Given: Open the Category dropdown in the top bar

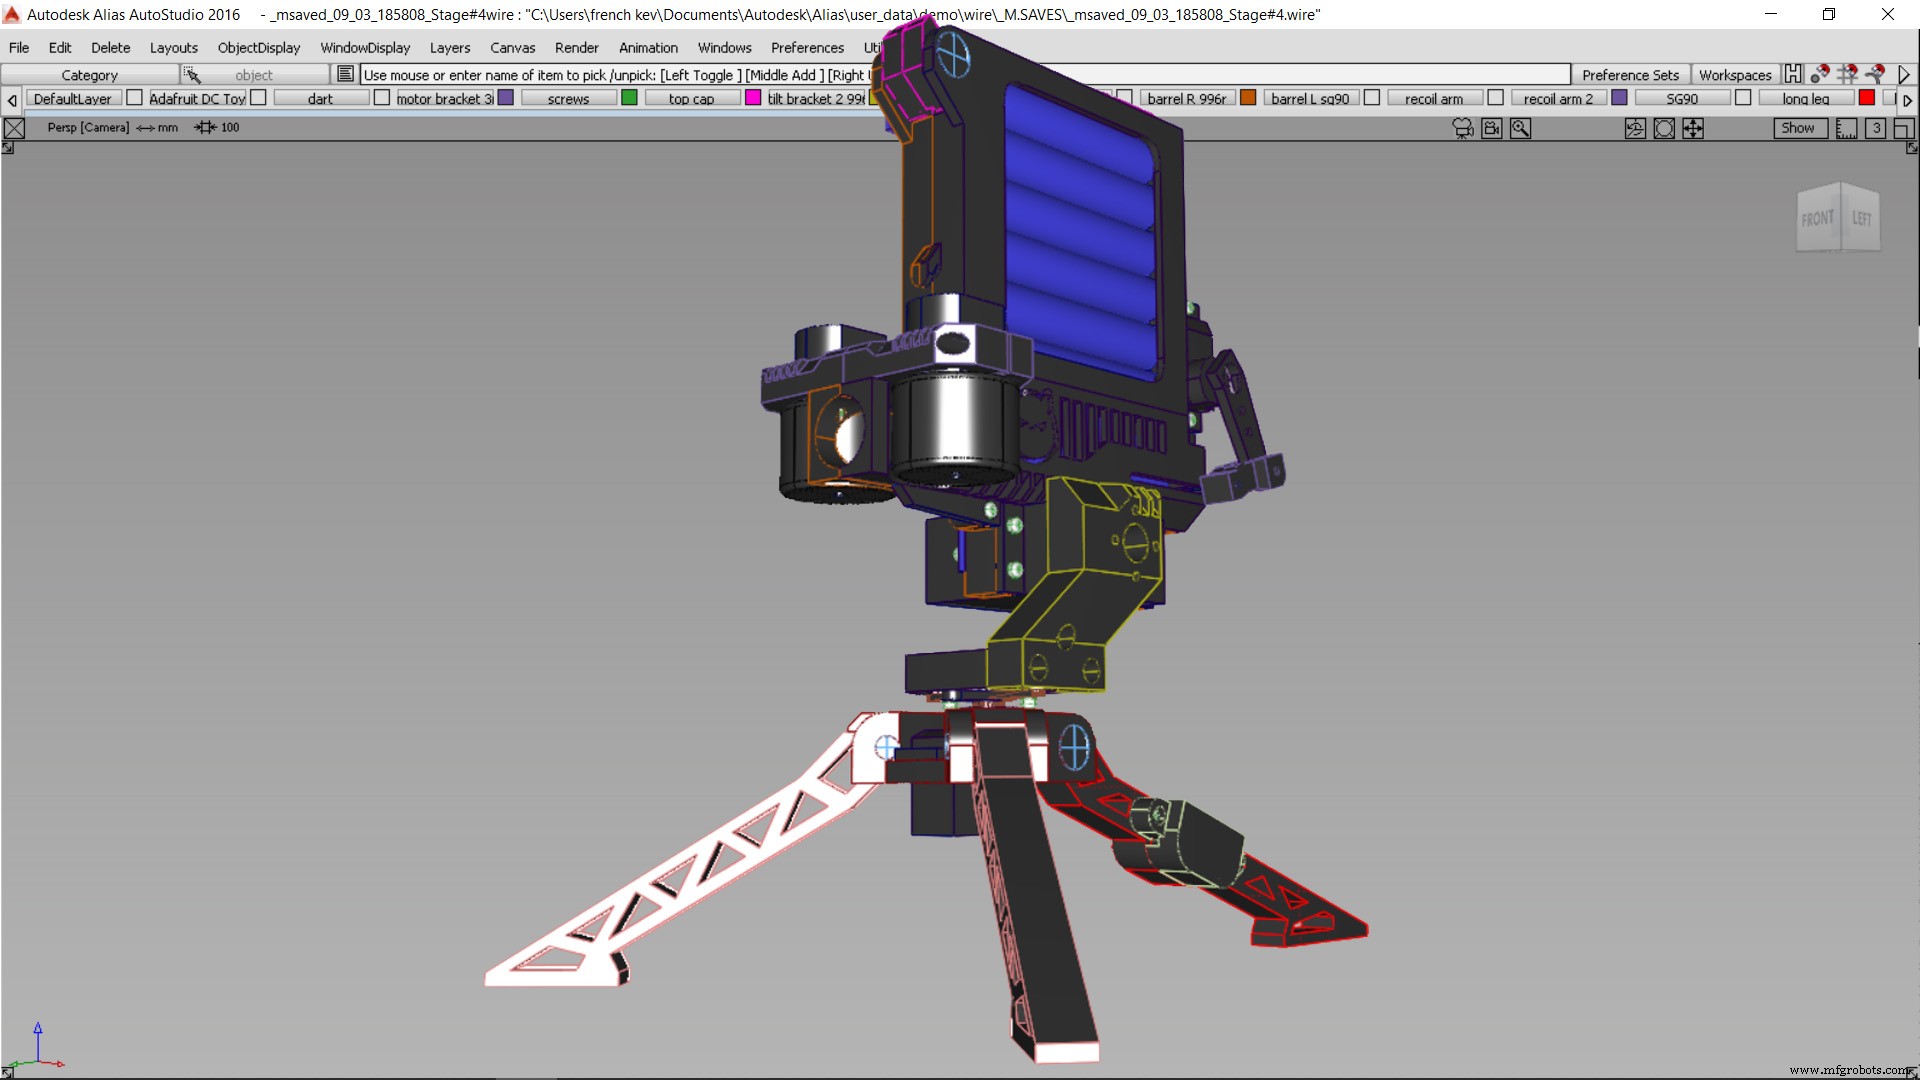Looking at the screenshot, I should (90, 74).
